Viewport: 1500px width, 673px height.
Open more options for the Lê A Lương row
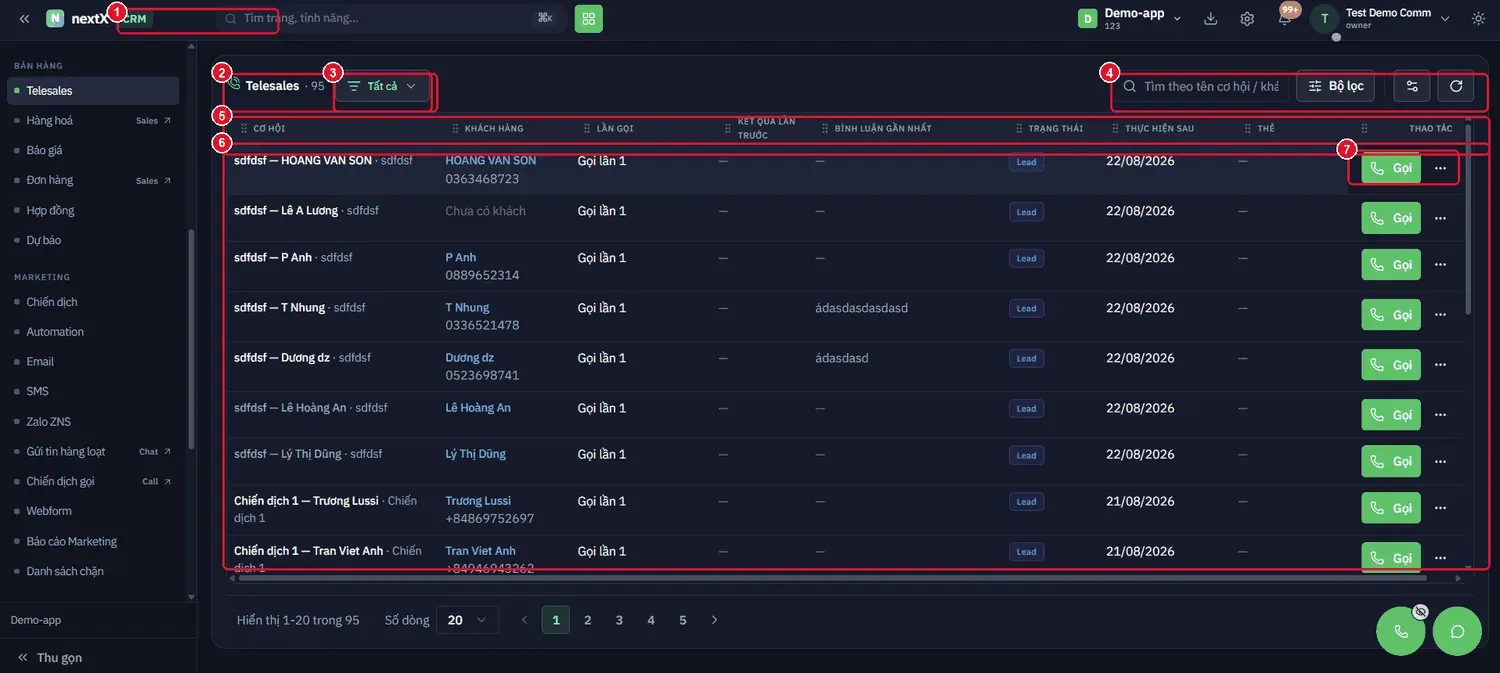tap(1440, 218)
